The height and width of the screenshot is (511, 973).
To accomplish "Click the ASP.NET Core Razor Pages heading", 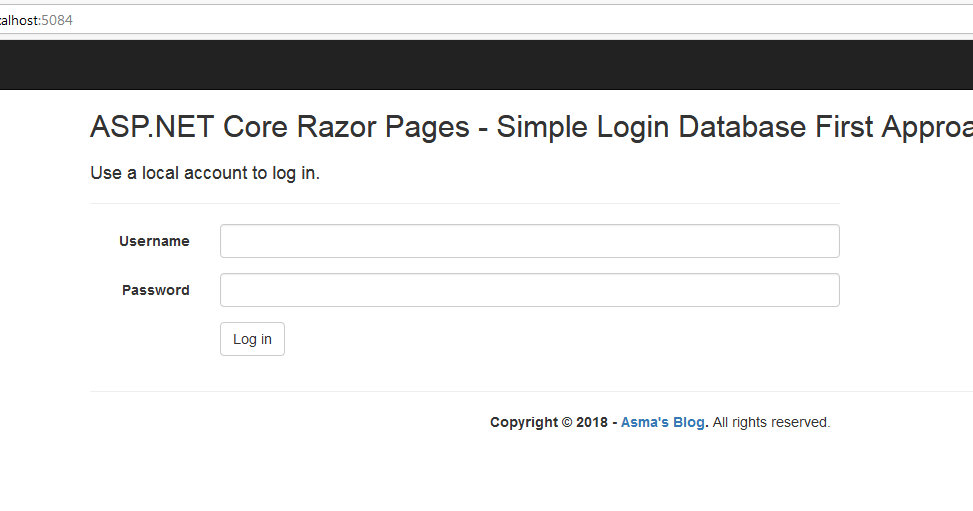I will pyautogui.click(x=531, y=127).
